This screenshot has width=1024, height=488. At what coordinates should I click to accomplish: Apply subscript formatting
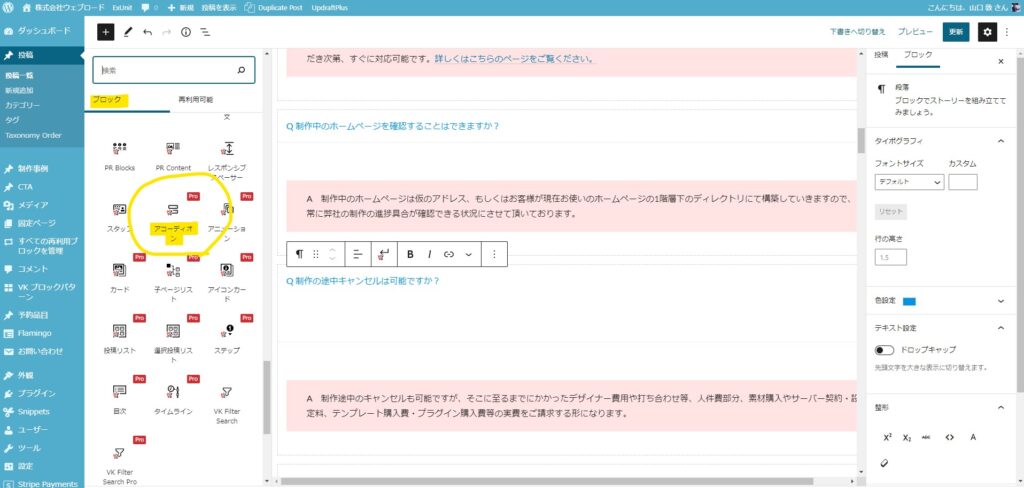(x=906, y=437)
